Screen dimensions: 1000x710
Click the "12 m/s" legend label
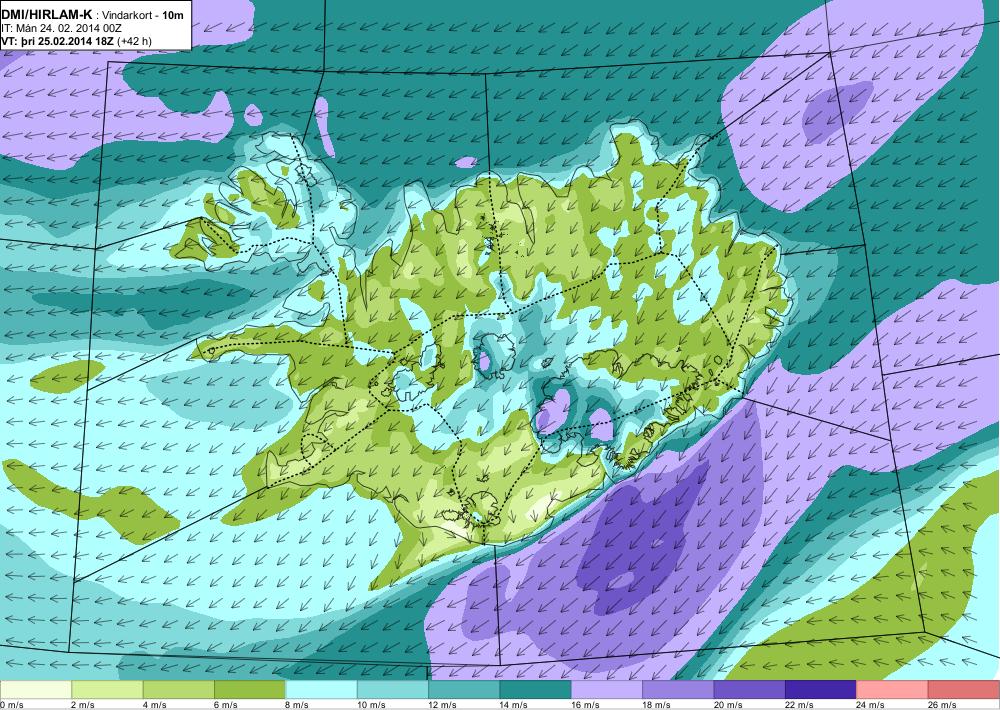[442, 705]
